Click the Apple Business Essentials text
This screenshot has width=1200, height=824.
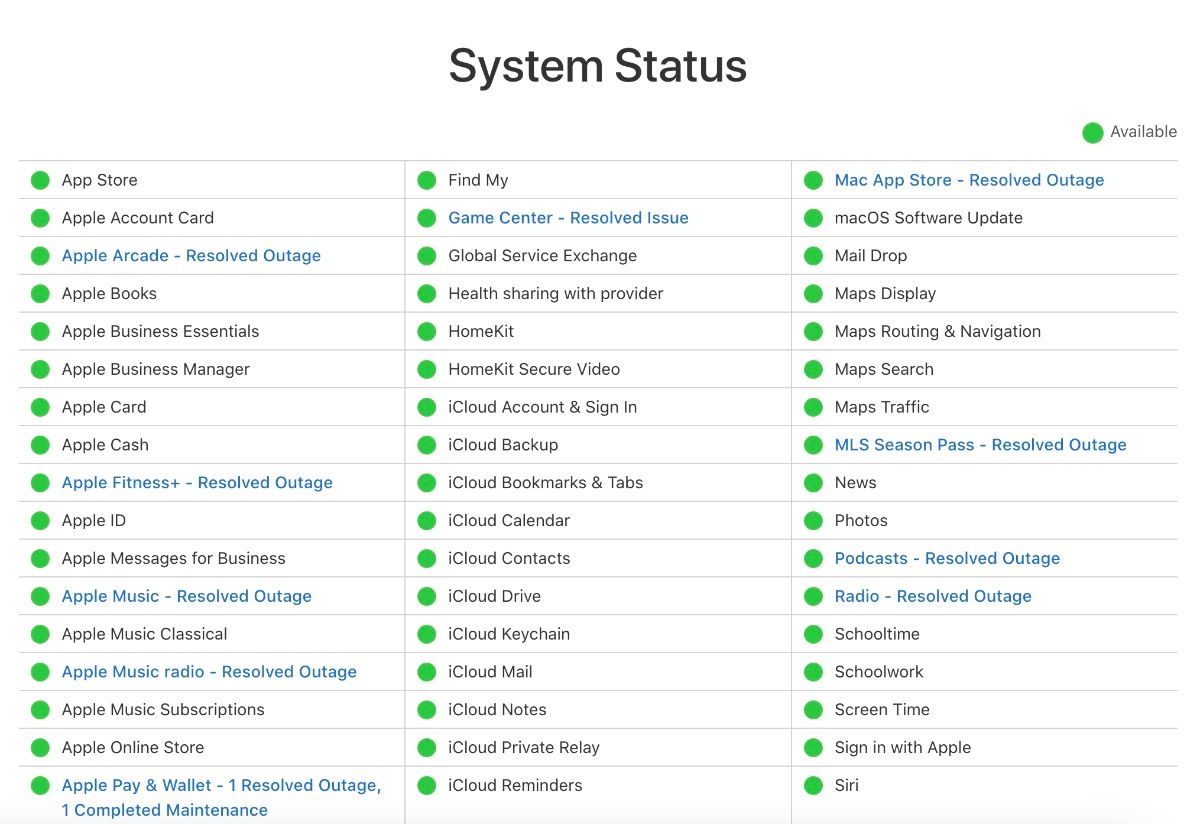coord(160,331)
